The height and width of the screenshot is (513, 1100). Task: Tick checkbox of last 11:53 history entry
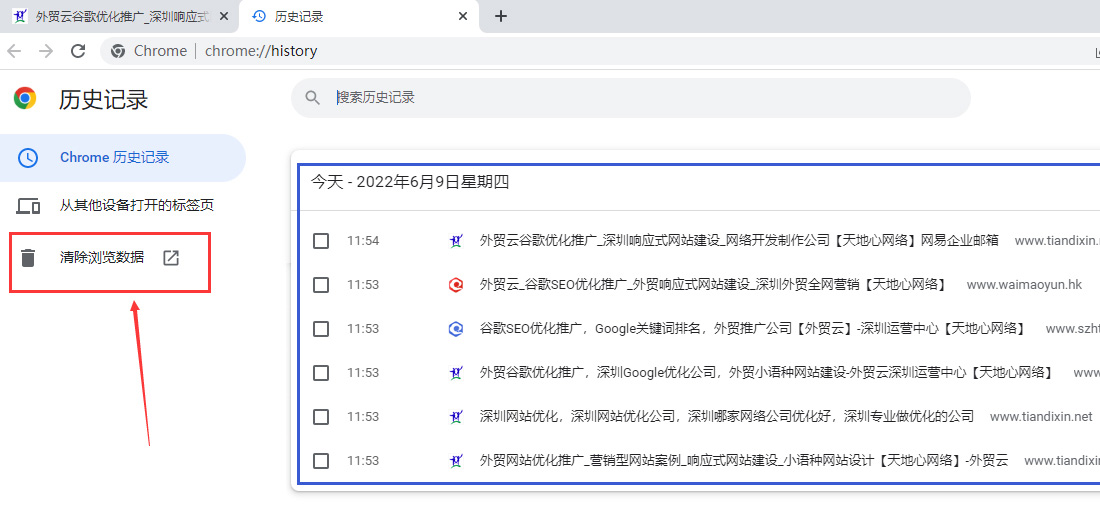pyautogui.click(x=321, y=461)
